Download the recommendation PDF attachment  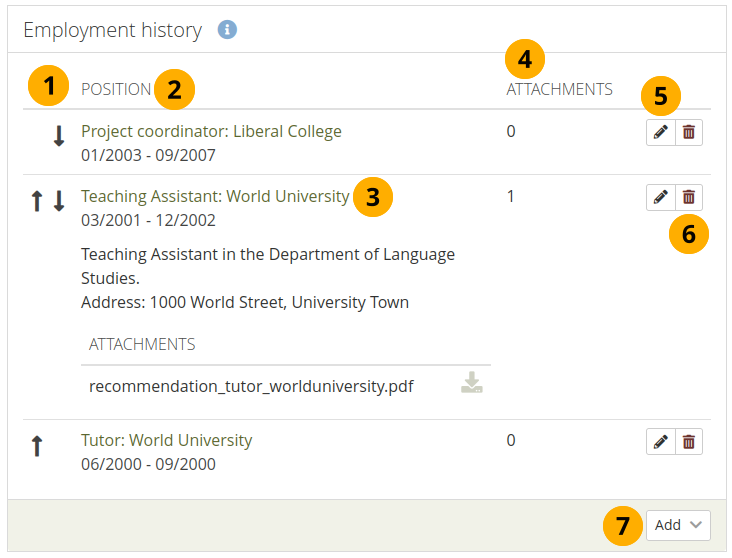pos(472,384)
